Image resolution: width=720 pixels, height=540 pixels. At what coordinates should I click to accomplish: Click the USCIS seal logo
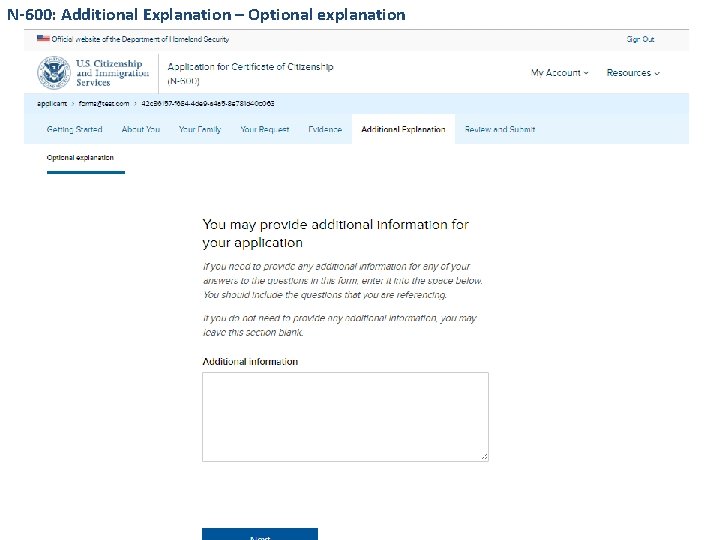tap(54, 73)
